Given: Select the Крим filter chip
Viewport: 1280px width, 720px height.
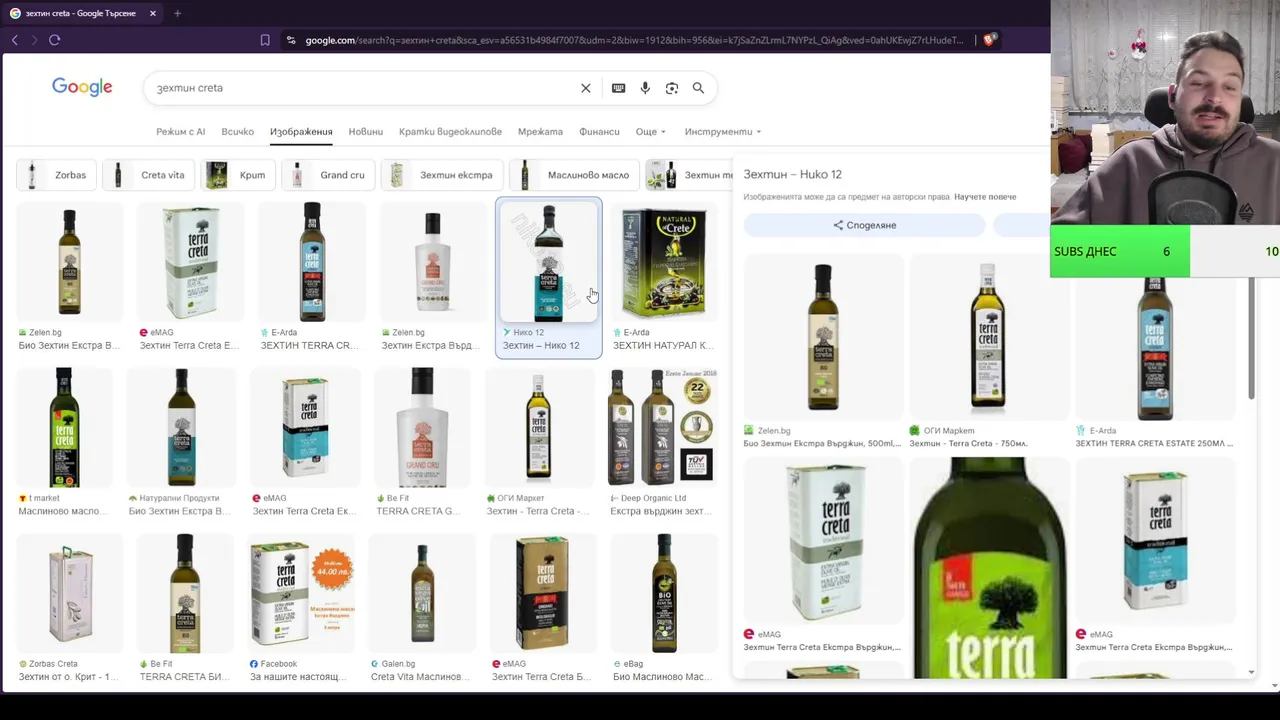Looking at the screenshot, I should pyautogui.click(x=238, y=175).
